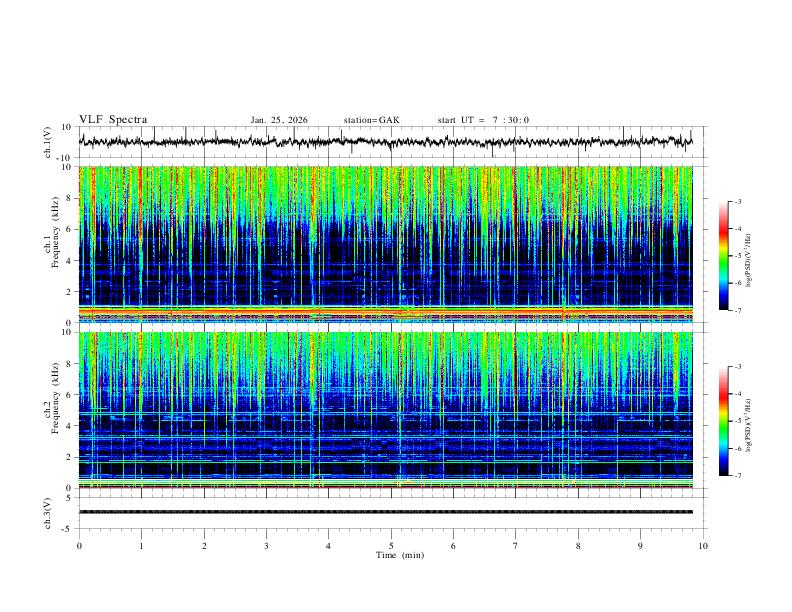This screenshot has width=792, height=612.
Task: Click the 'VLF Spectra' title text
Action: pyautogui.click(x=113, y=120)
